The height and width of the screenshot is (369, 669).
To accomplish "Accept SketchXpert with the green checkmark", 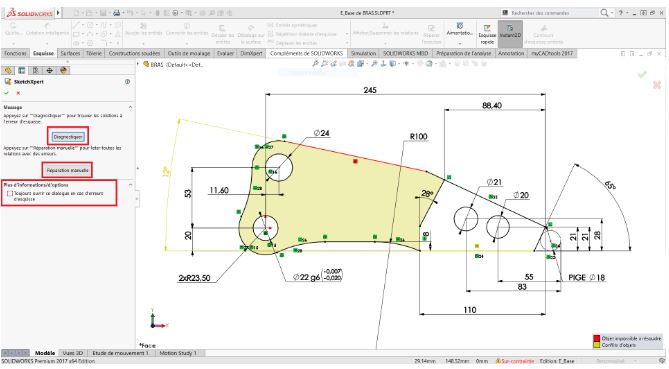I will [x=6, y=93].
